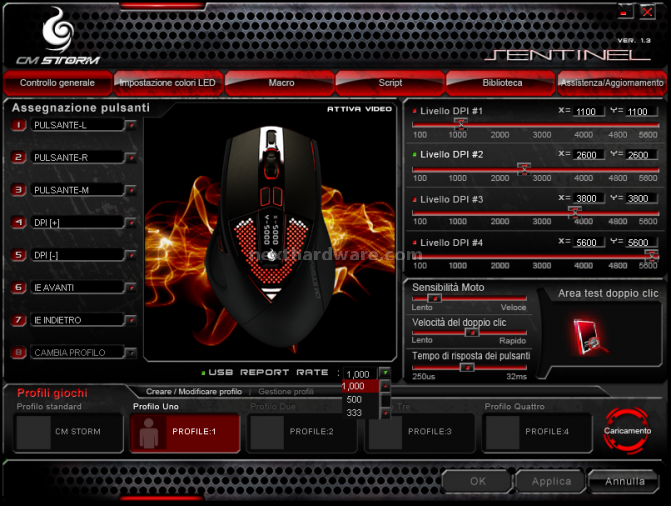Open the DPI [+] button dropdown
This screenshot has height=506, width=671.
pos(131,223)
